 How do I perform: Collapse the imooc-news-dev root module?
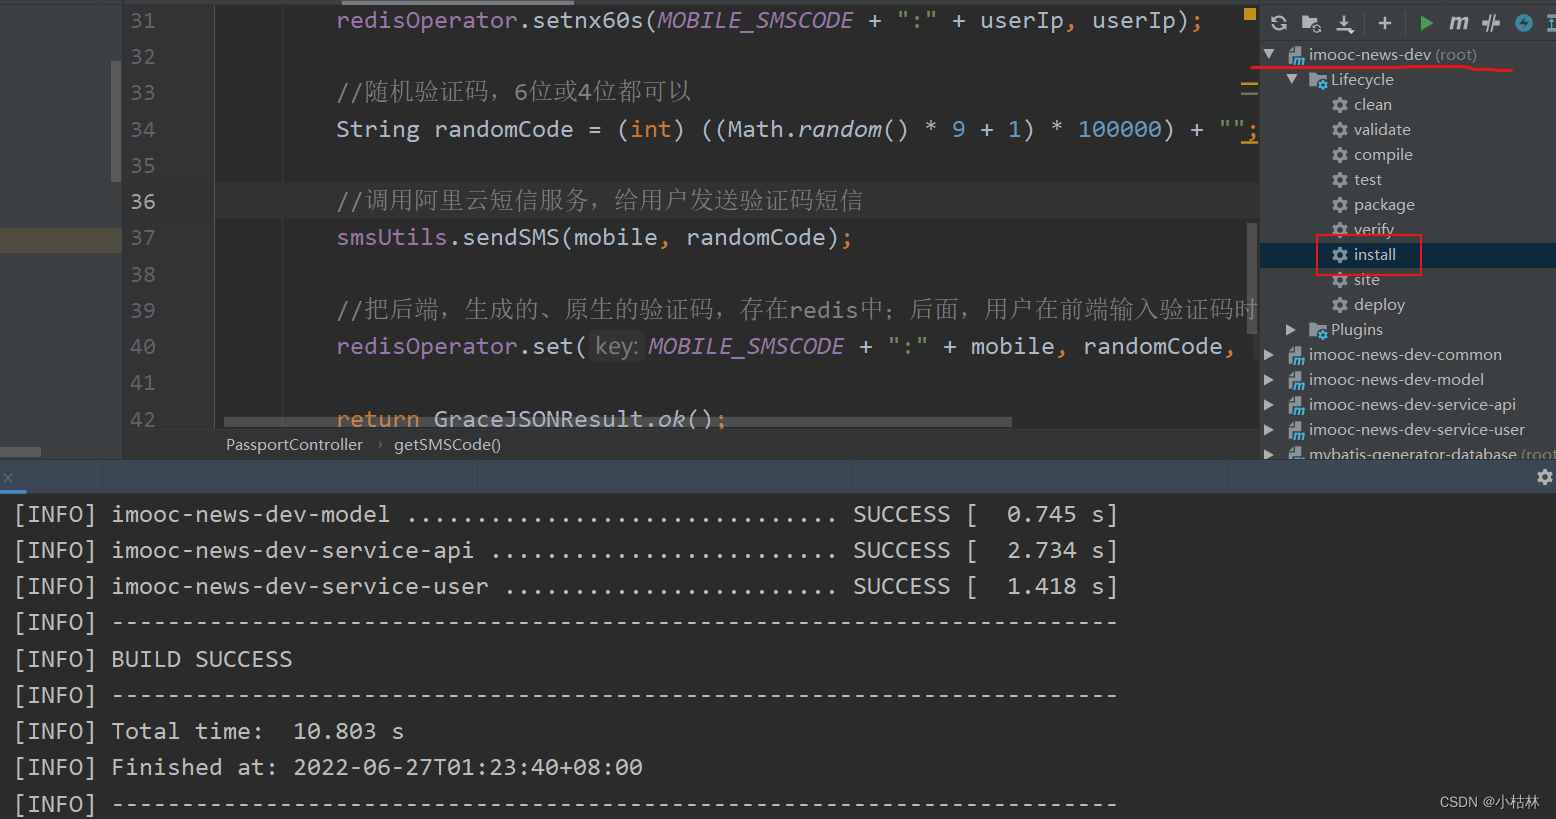(1270, 54)
